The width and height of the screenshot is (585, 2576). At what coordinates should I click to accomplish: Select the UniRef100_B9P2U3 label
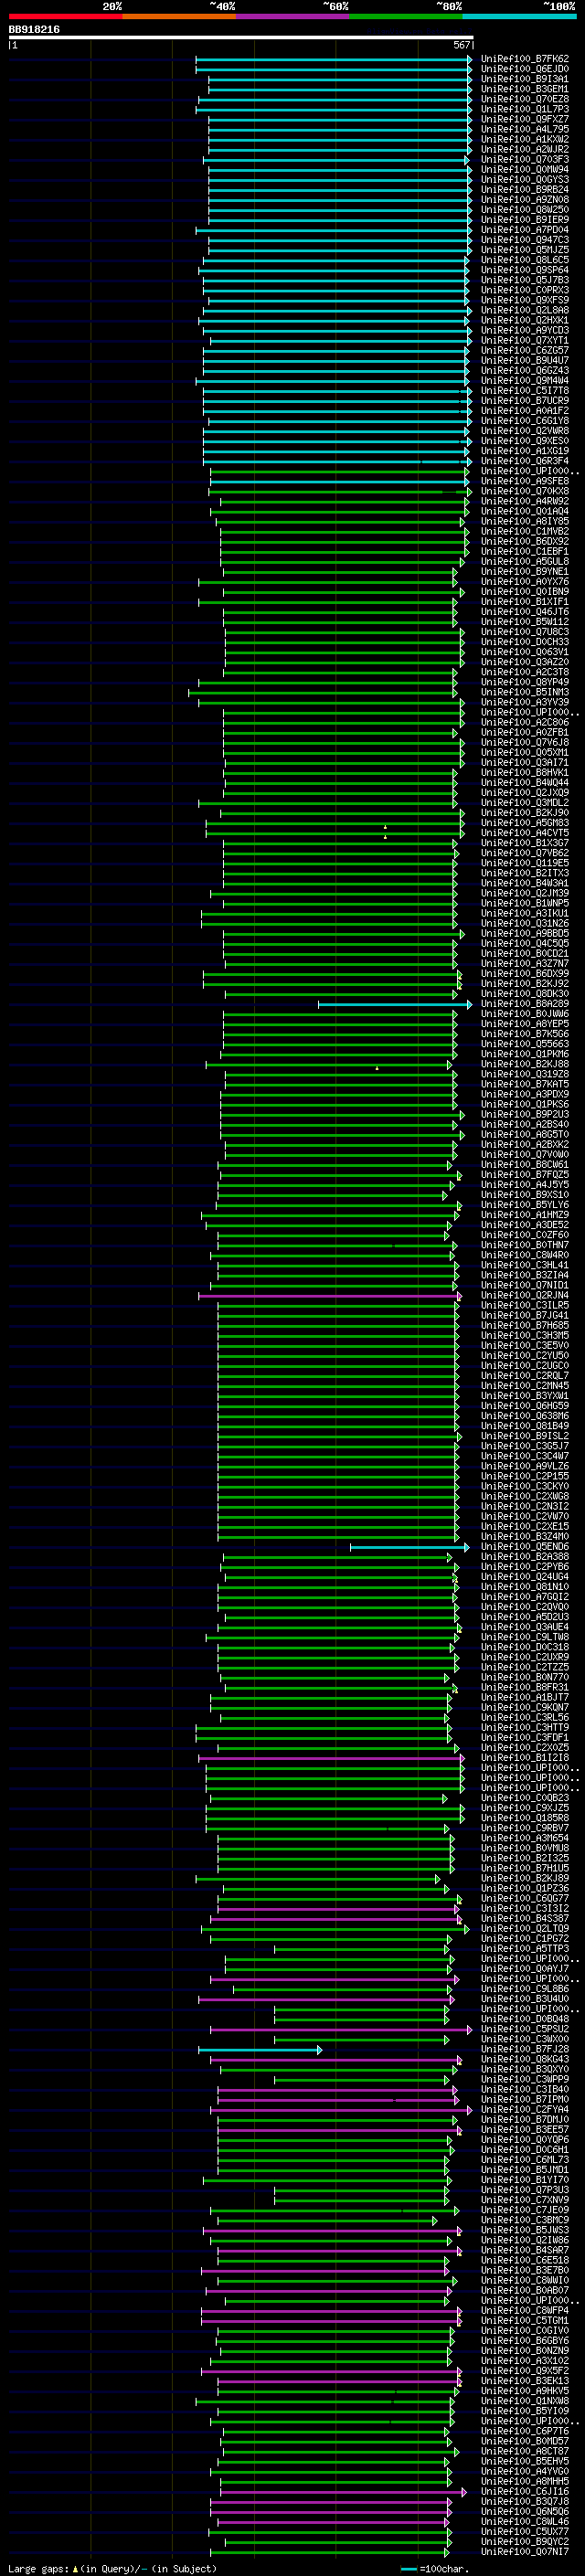[524, 1114]
